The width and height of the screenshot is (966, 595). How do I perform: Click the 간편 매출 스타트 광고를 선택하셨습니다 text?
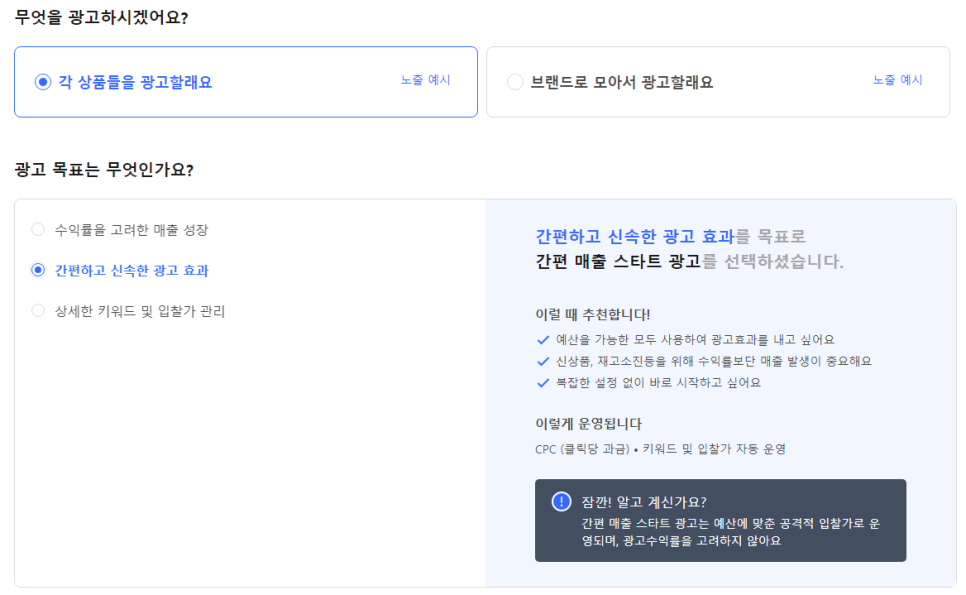click(689, 262)
